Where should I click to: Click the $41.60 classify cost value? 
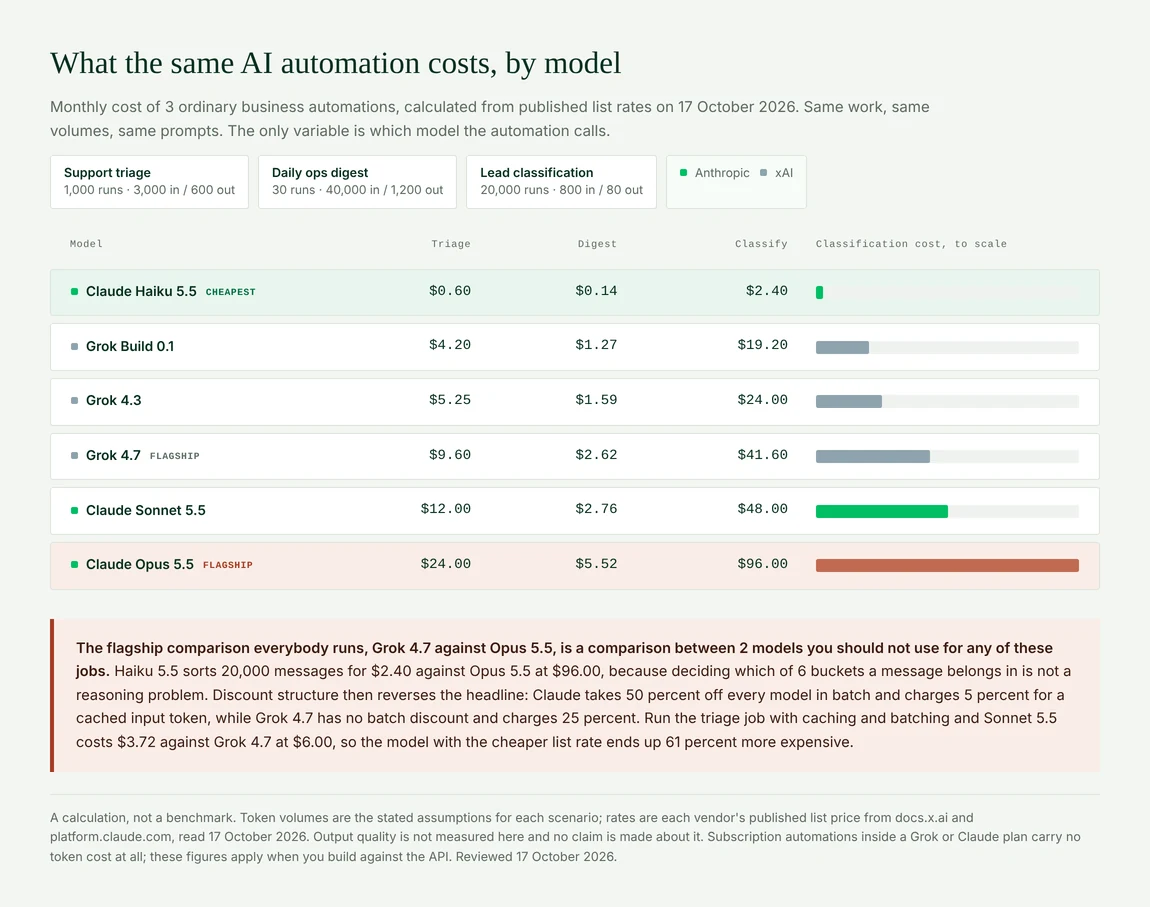[x=763, y=455]
